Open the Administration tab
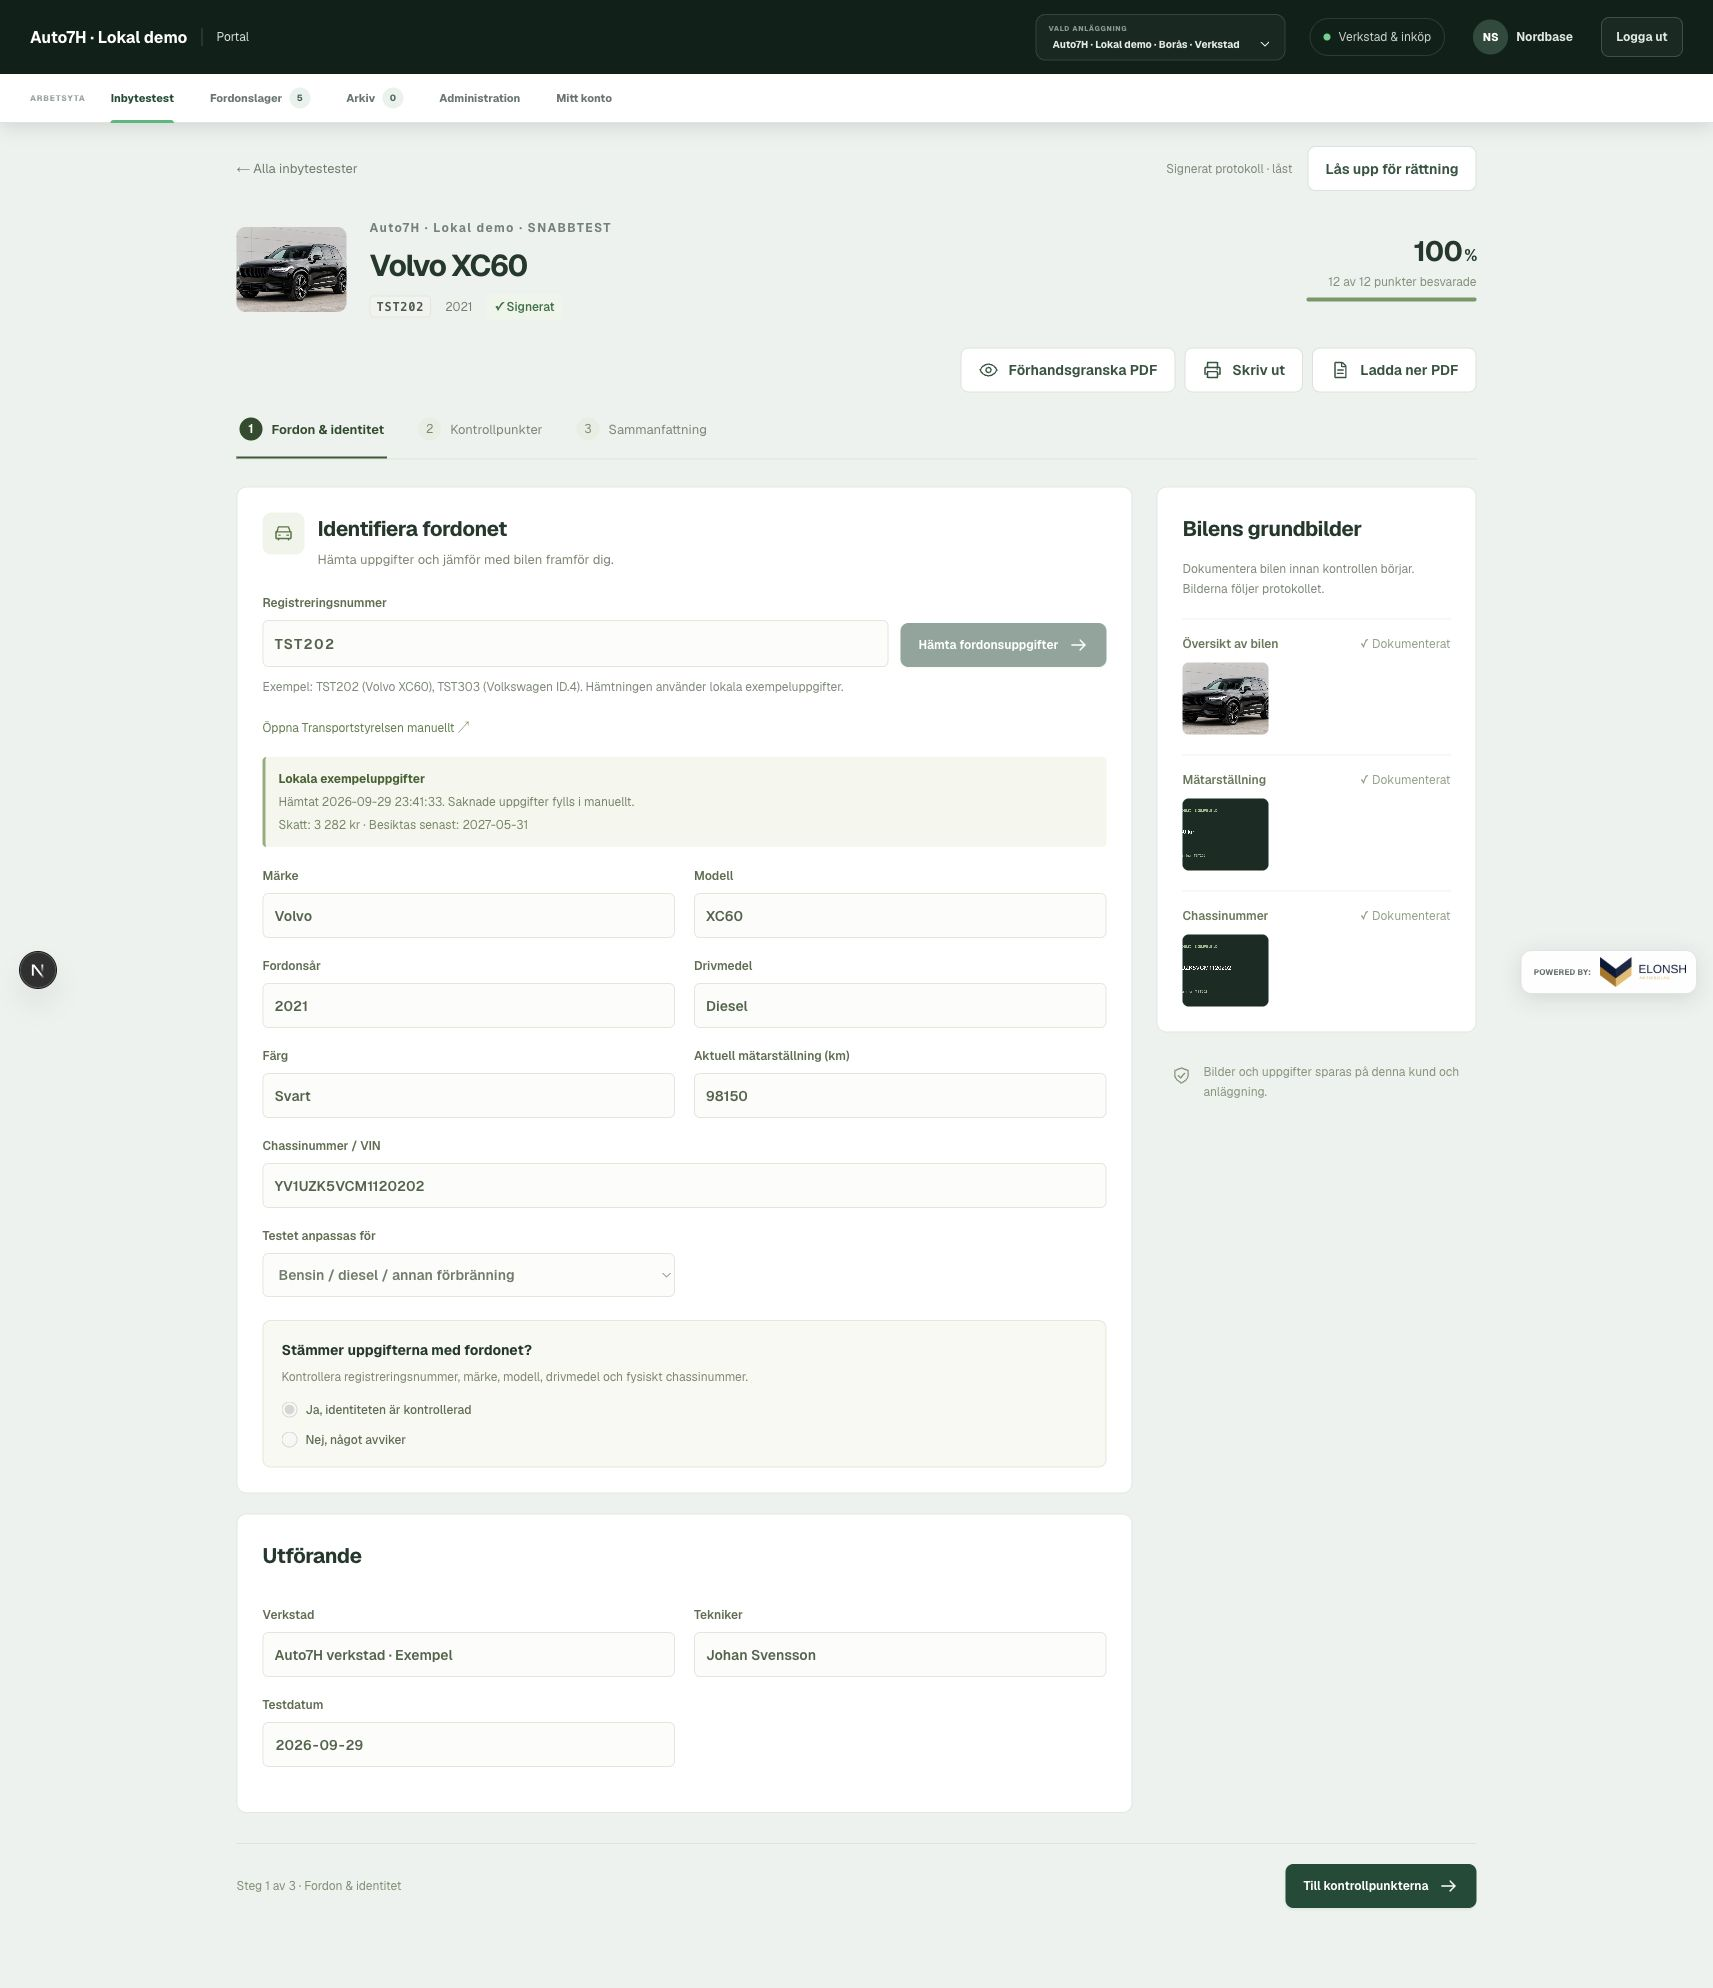 (479, 98)
